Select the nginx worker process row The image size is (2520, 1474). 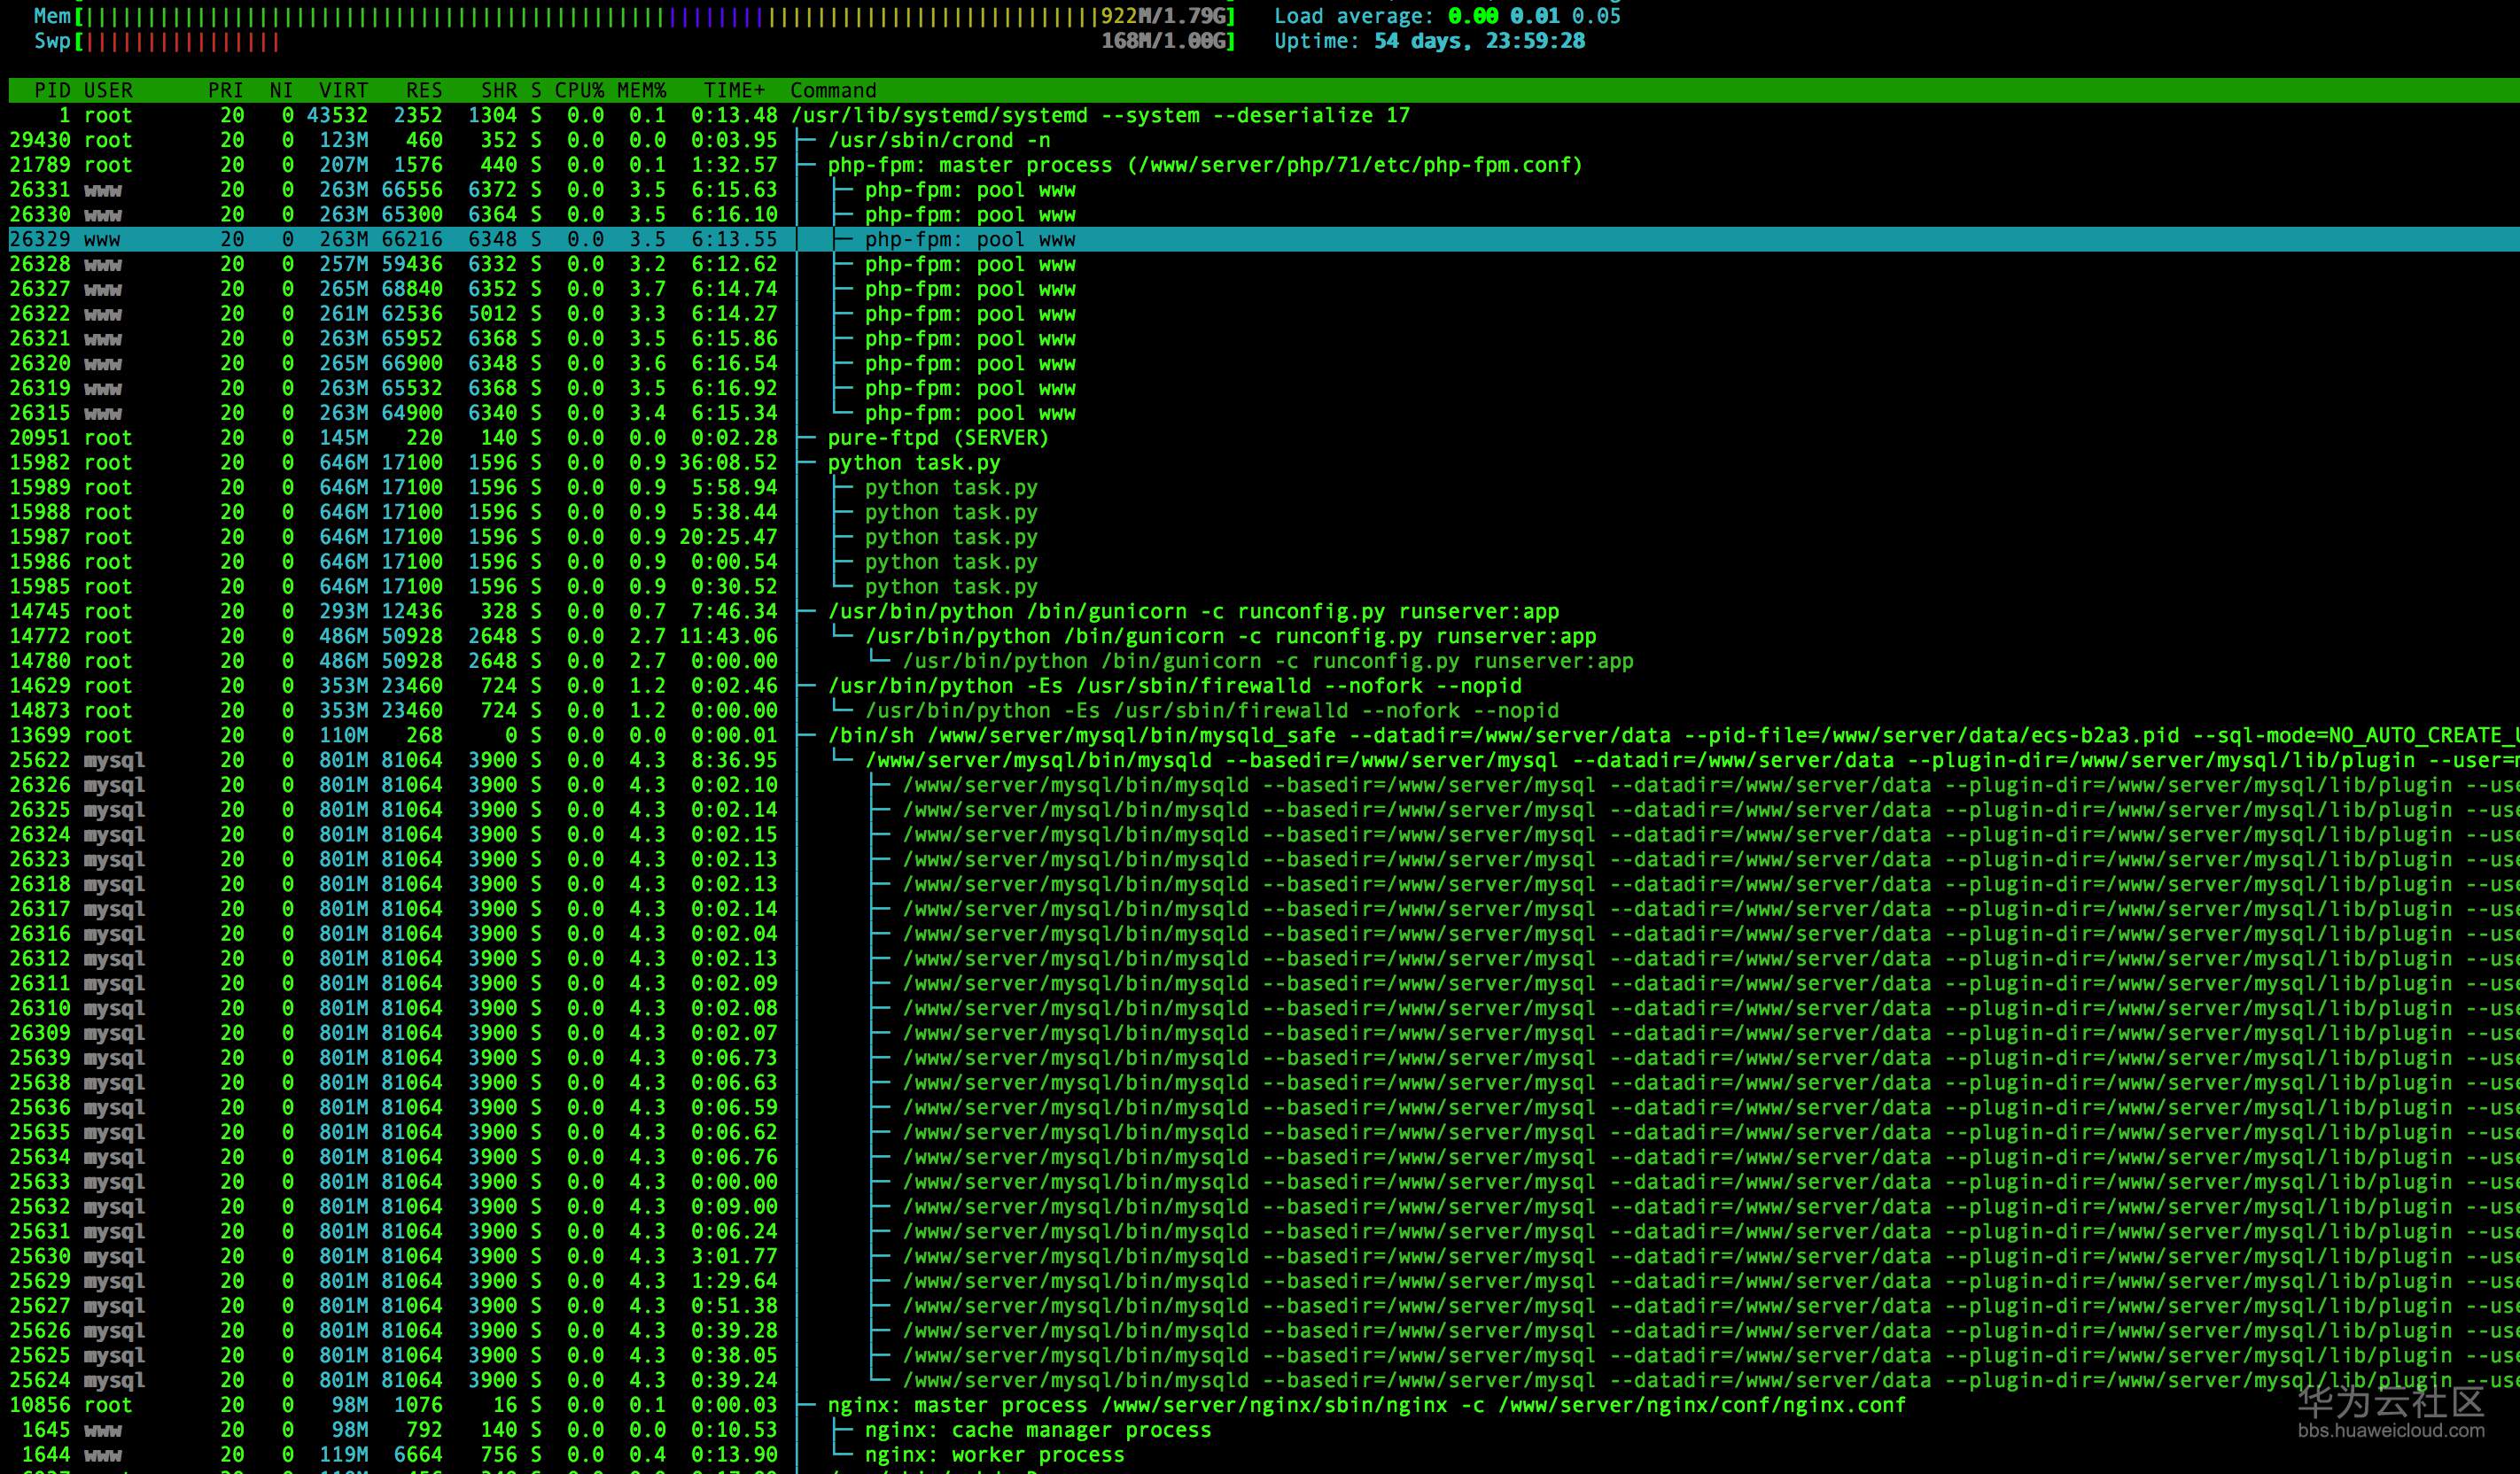[994, 1455]
